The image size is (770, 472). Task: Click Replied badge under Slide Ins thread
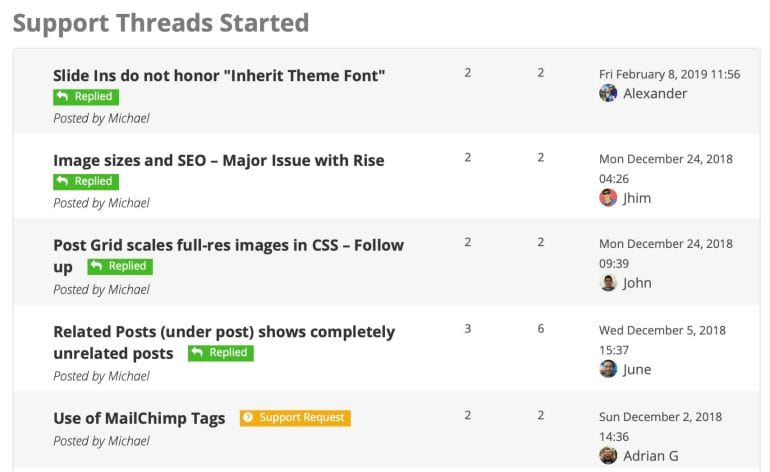point(86,97)
